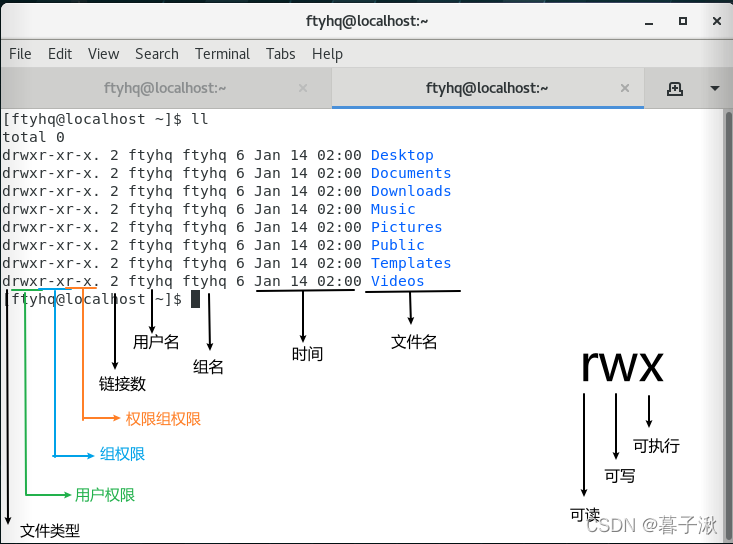733x544 pixels.
Task: Open the View menu
Action: tap(103, 54)
